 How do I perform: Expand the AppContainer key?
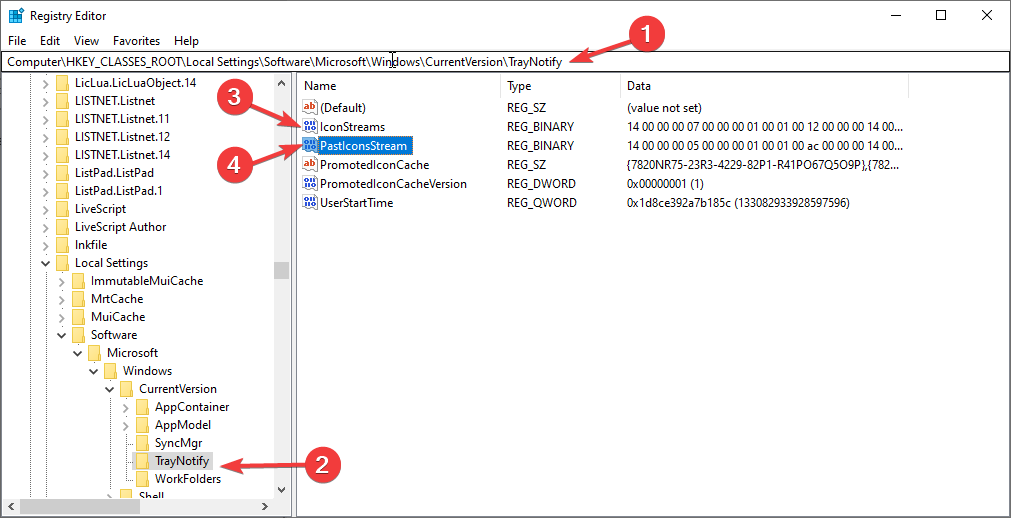[125, 407]
